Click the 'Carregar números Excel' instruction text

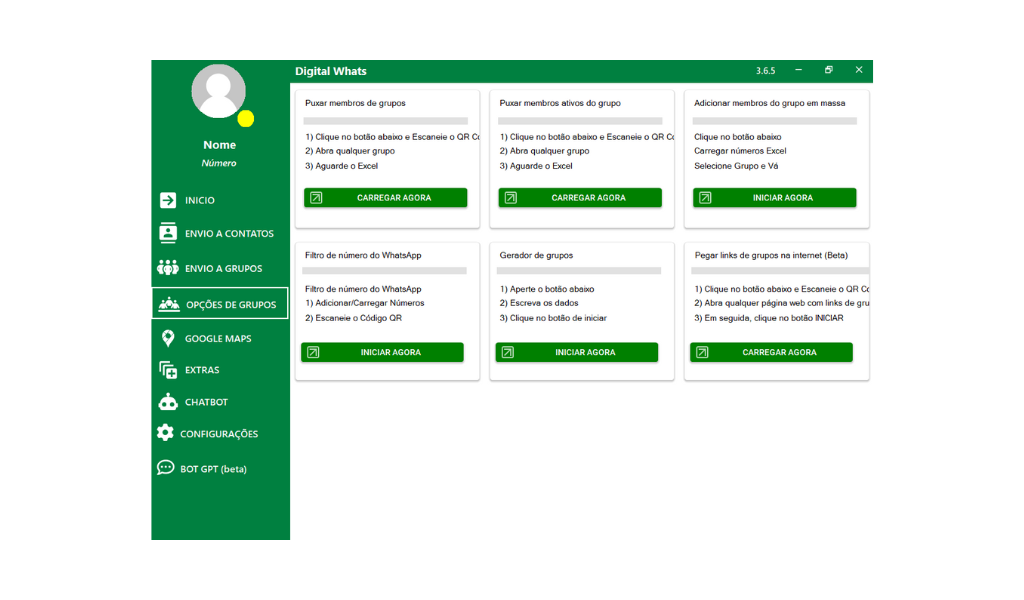coord(740,151)
